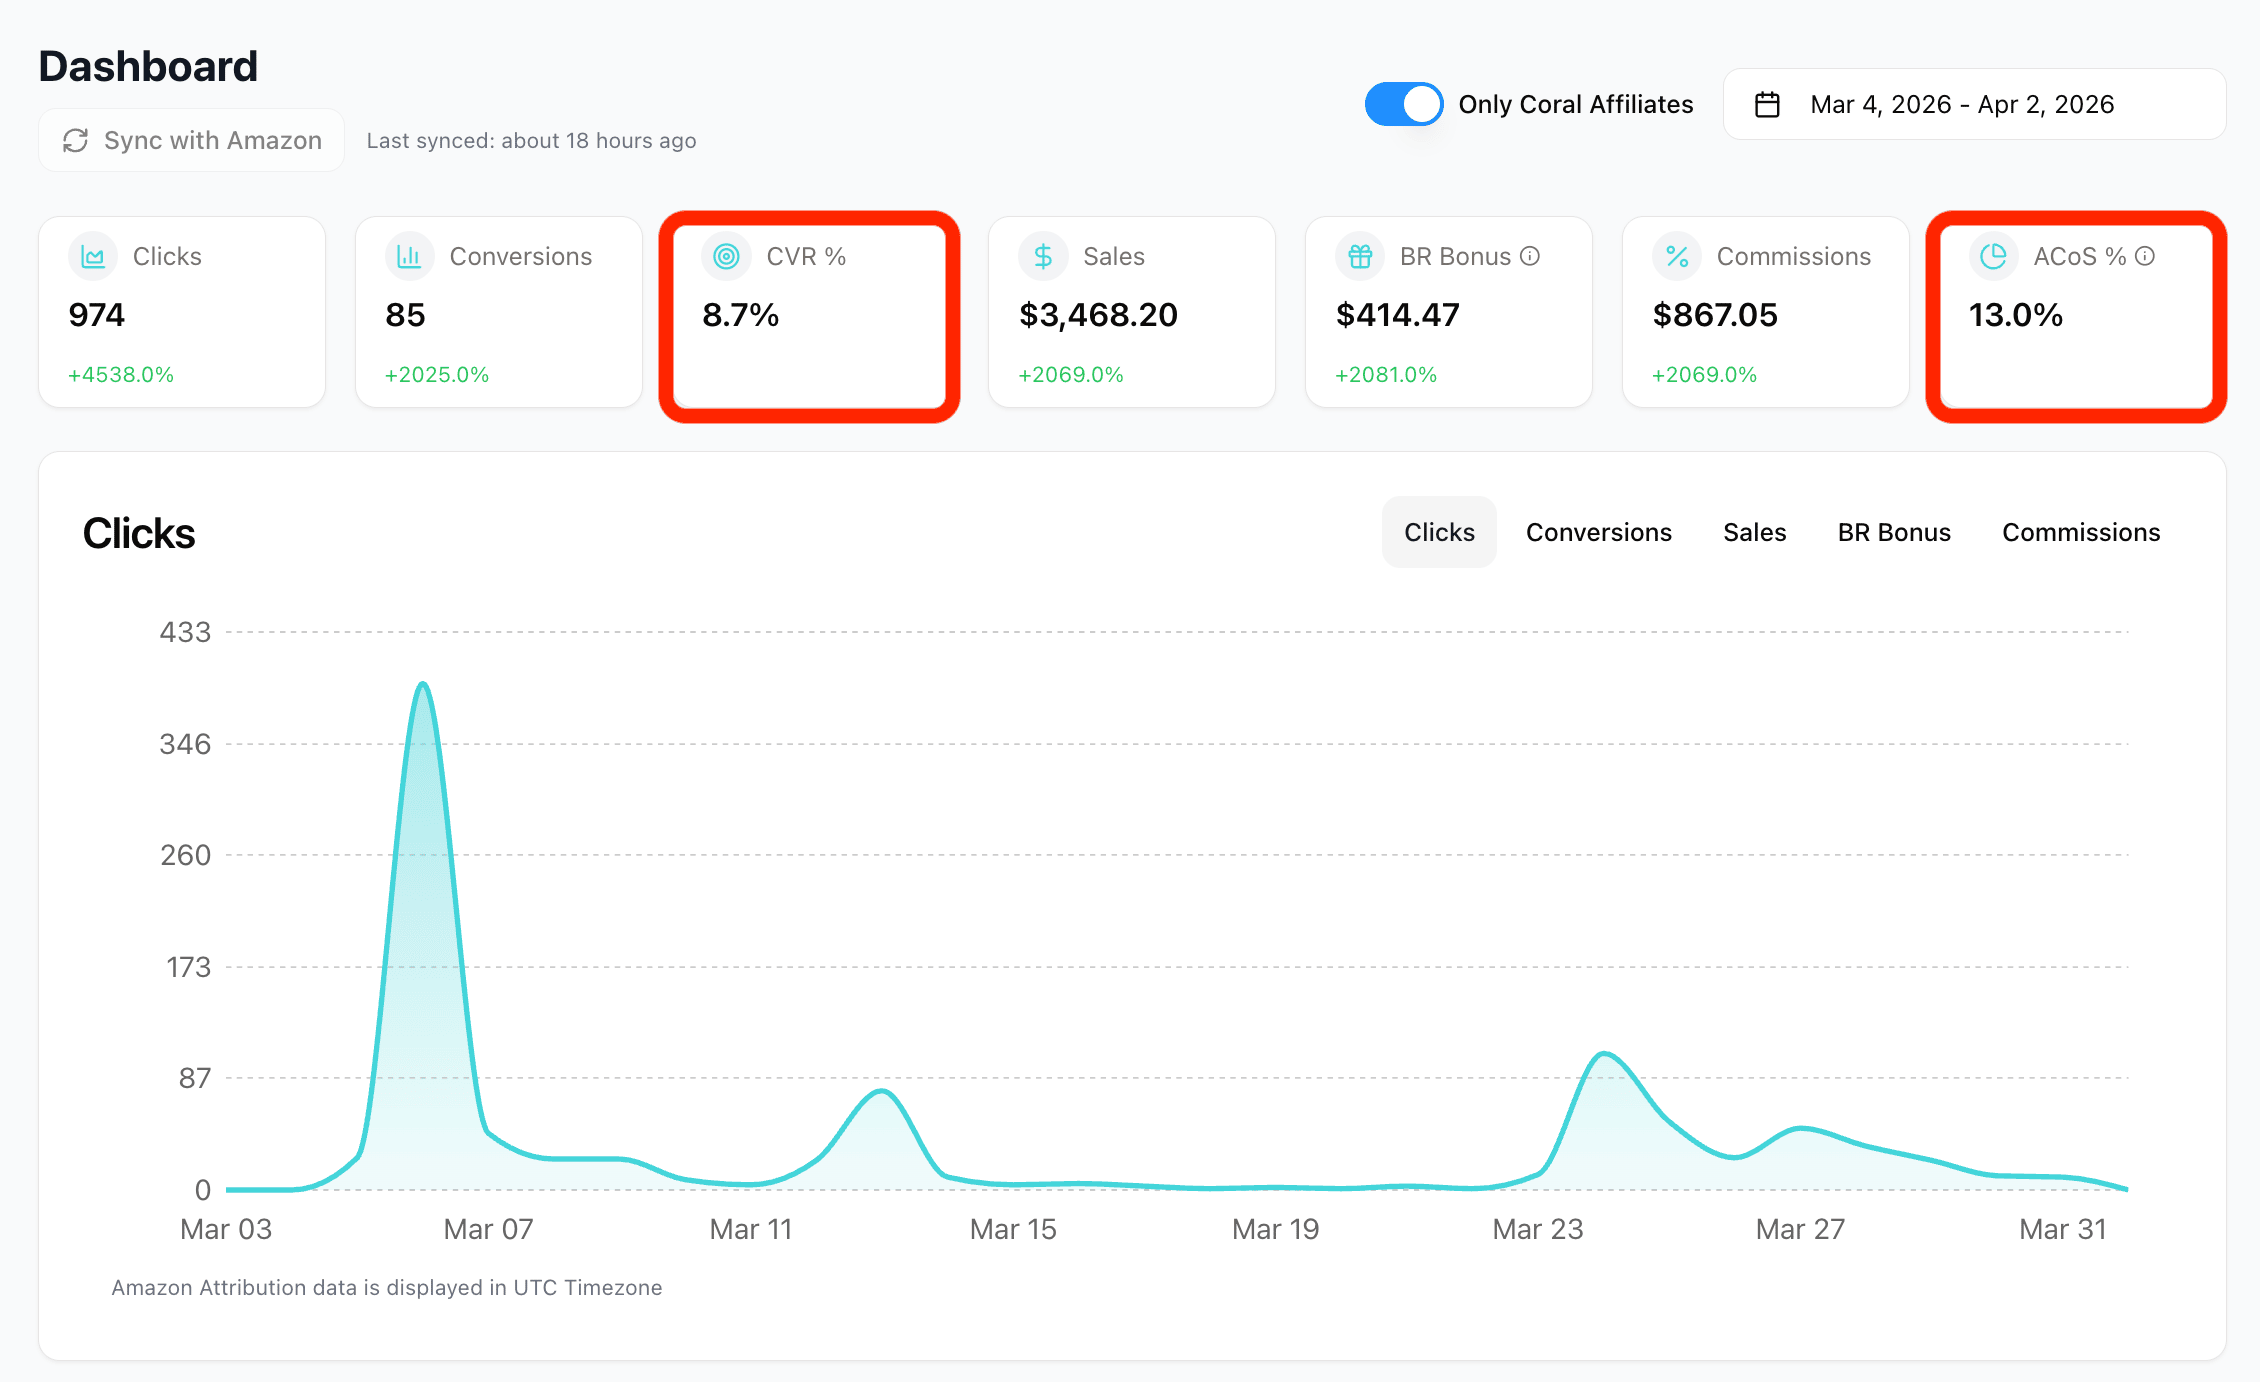2260x1382 pixels.
Task: Click the Commissions $867.05 value
Action: click(x=1715, y=315)
